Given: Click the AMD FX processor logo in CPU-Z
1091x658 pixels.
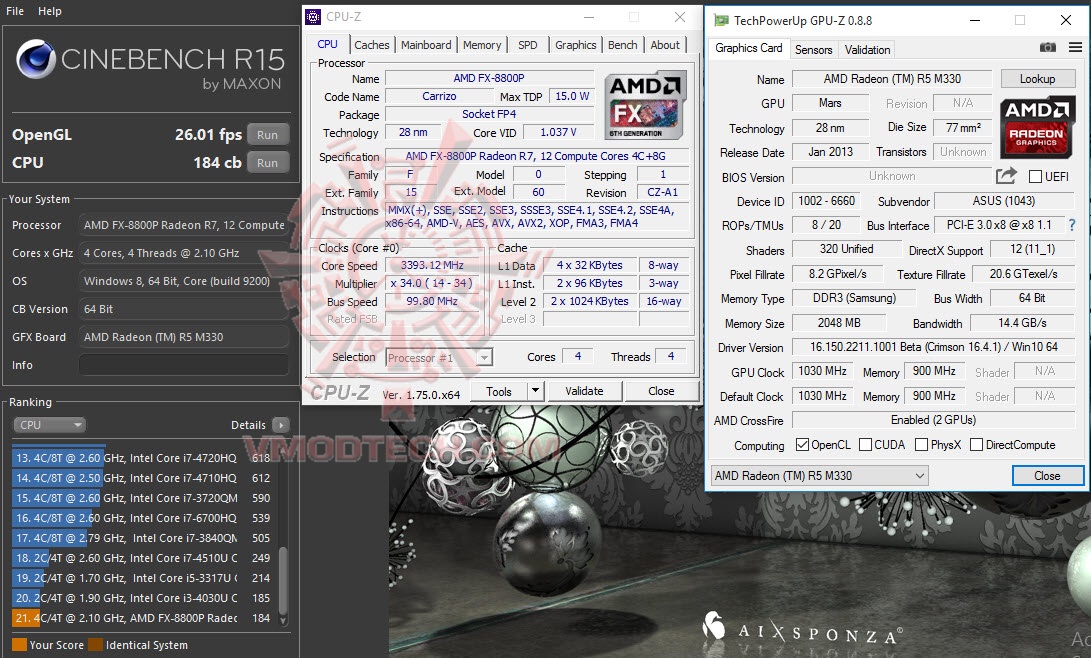Looking at the screenshot, I should pyautogui.click(x=644, y=106).
